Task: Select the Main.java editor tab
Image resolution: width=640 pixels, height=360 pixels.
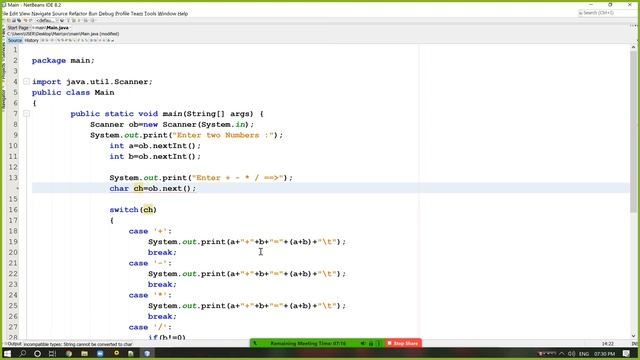Action: (51, 28)
